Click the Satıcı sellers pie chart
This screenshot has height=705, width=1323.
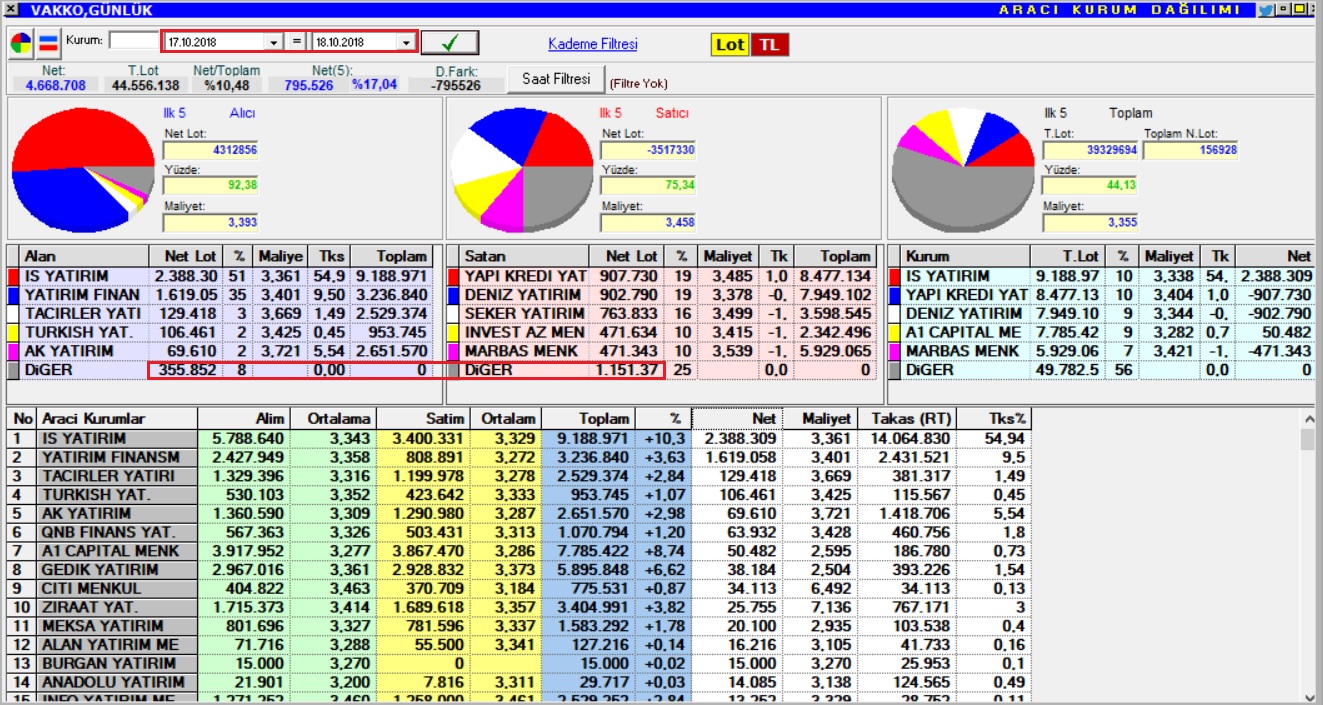523,170
